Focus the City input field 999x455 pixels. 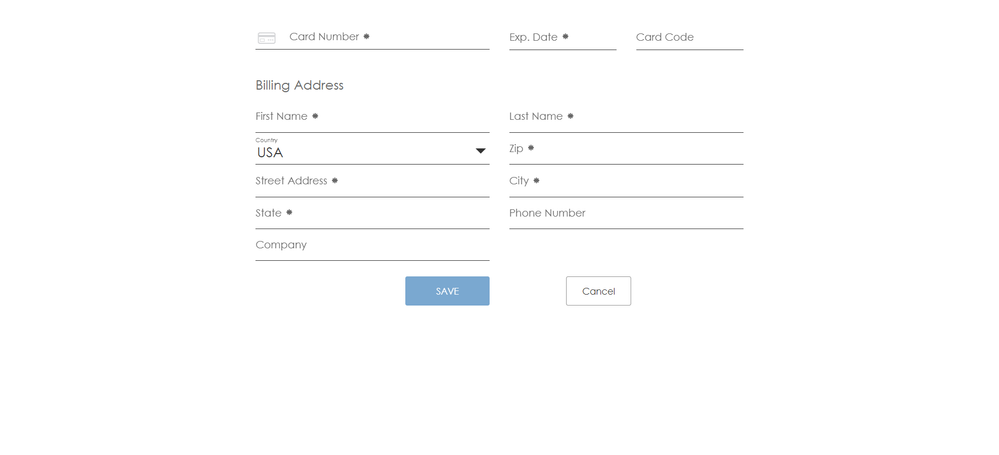626,181
